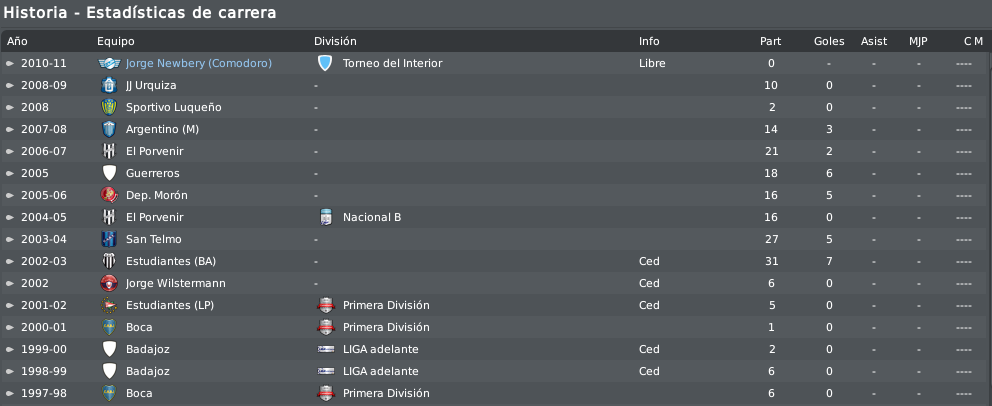Image resolution: width=992 pixels, height=406 pixels.
Task: Sort the table by Año column header
Action: point(18,41)
